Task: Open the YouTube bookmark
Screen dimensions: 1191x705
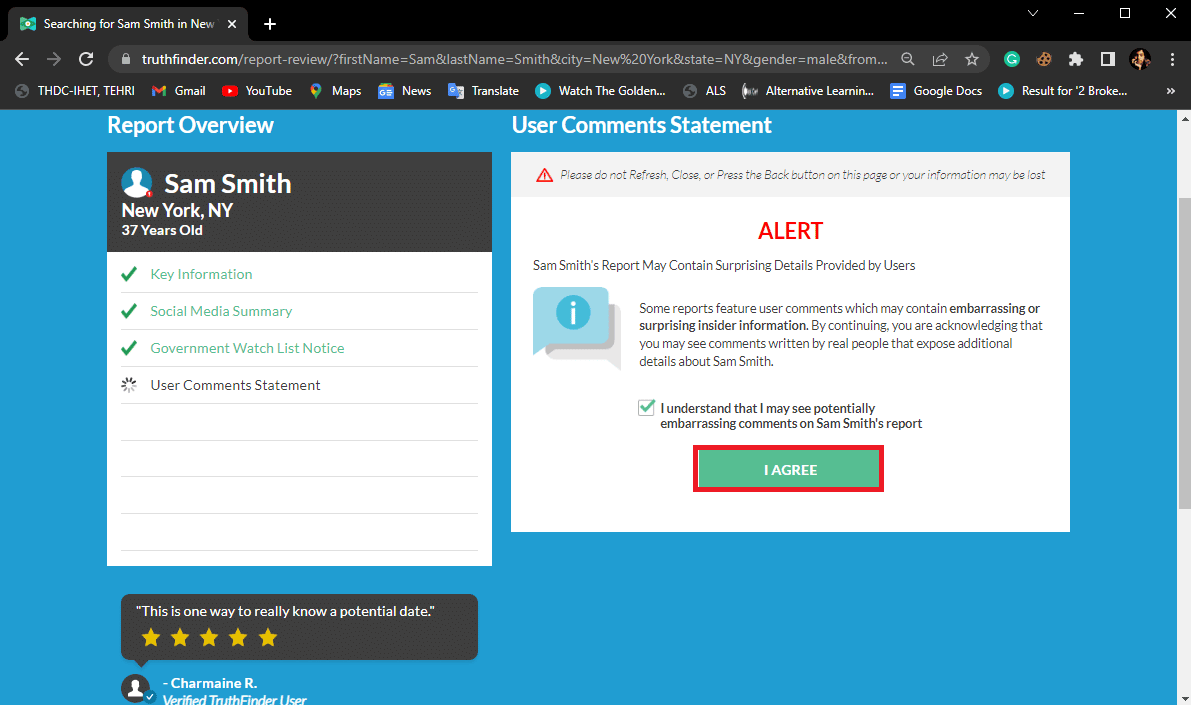Action: coord(257,91)
